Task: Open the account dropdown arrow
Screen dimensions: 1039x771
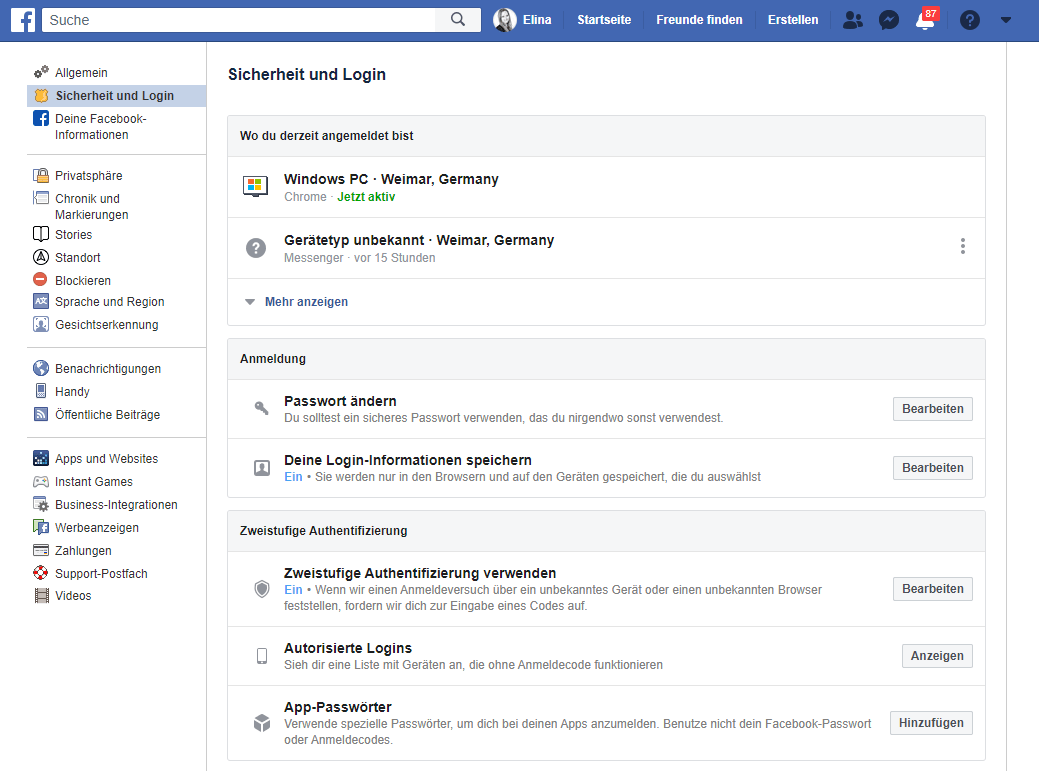Action: [1006, 20]
